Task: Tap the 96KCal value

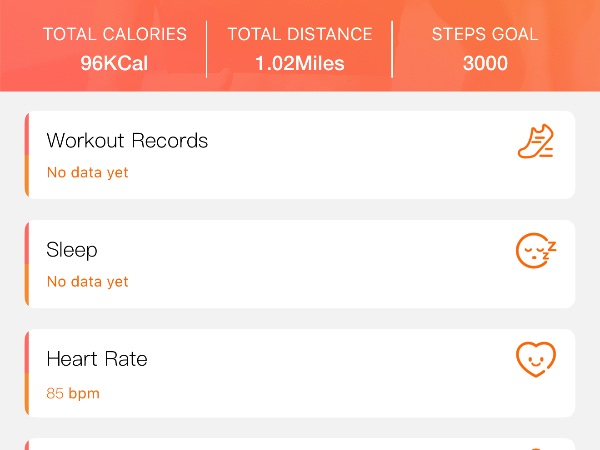Action: pyautogui.click(x=115, y=64)
